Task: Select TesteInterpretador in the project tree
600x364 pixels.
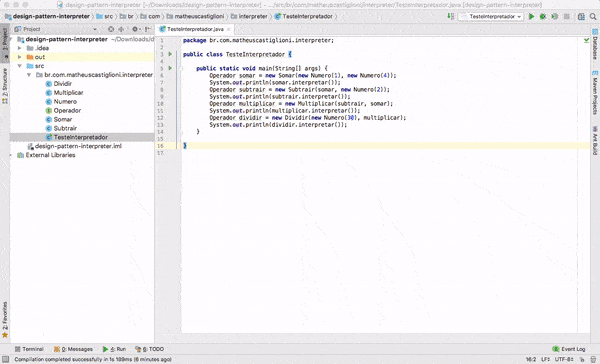Action: tap(82, 137)
